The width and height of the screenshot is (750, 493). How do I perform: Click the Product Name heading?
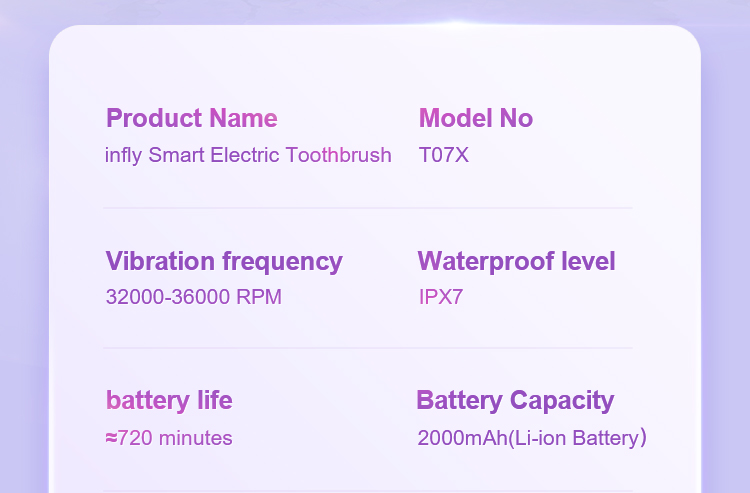point(191,118)
